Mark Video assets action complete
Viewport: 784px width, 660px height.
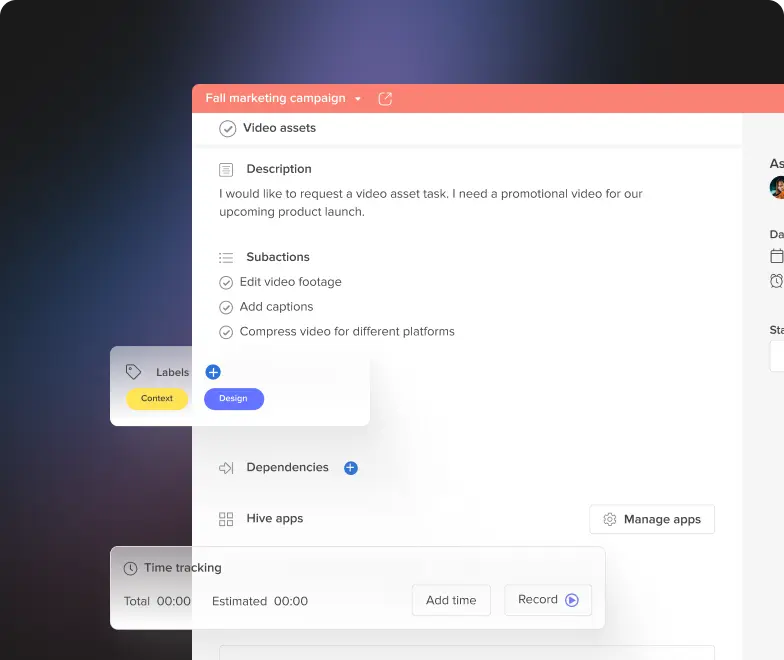click(228, 128)
